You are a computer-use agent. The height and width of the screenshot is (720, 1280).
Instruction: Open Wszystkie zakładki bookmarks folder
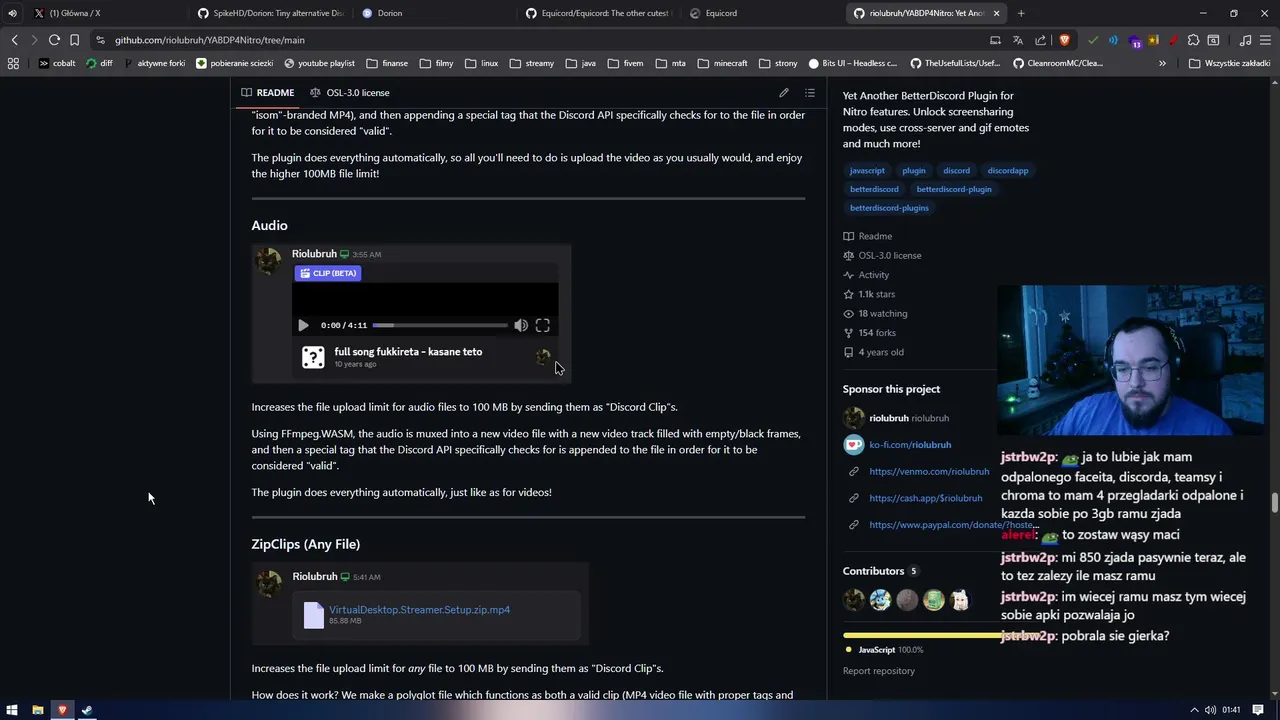[x=1229, y=63]
